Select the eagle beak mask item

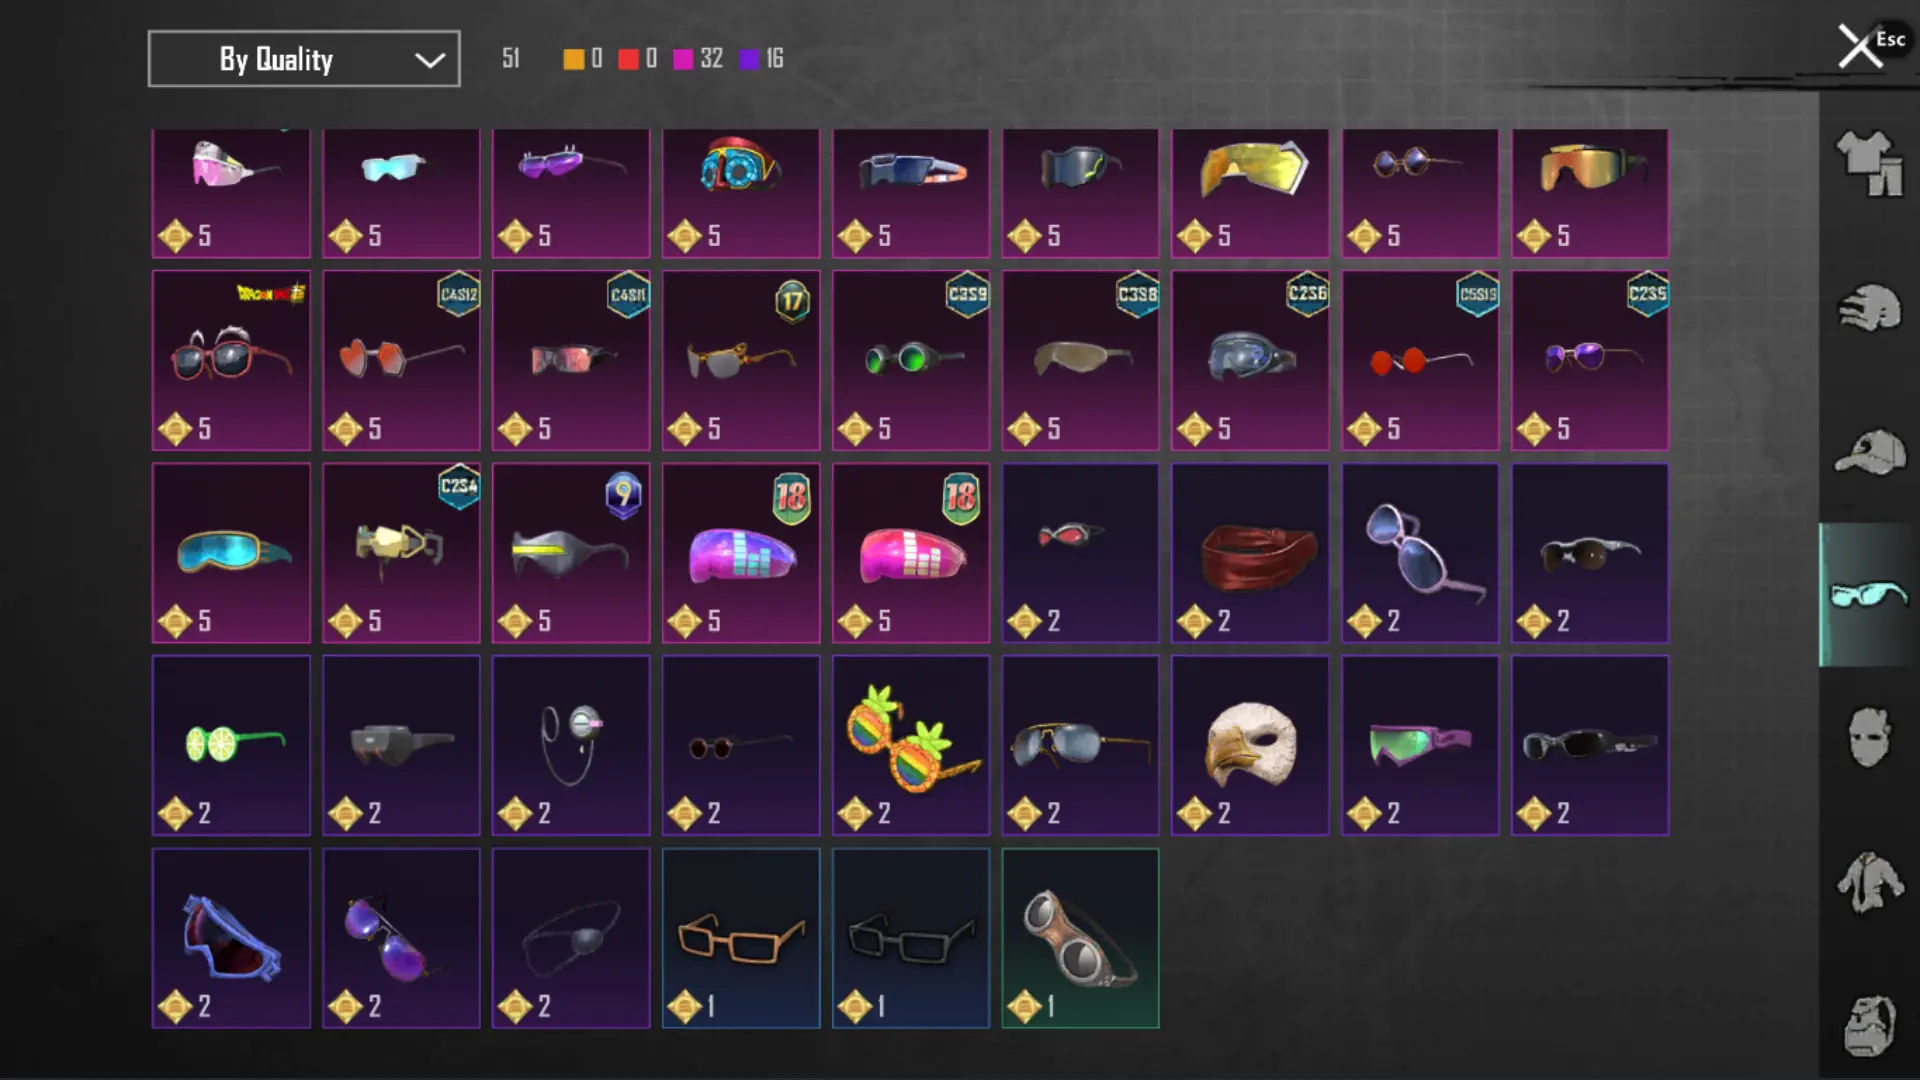point(1250,745)
